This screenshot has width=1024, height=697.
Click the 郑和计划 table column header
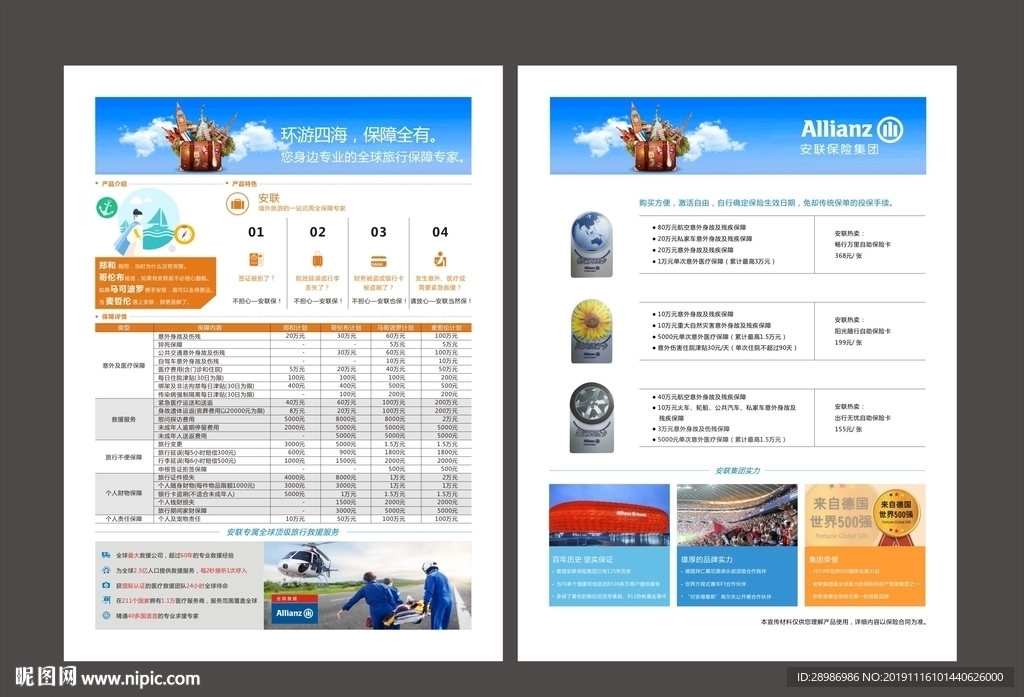click(295, 327)
